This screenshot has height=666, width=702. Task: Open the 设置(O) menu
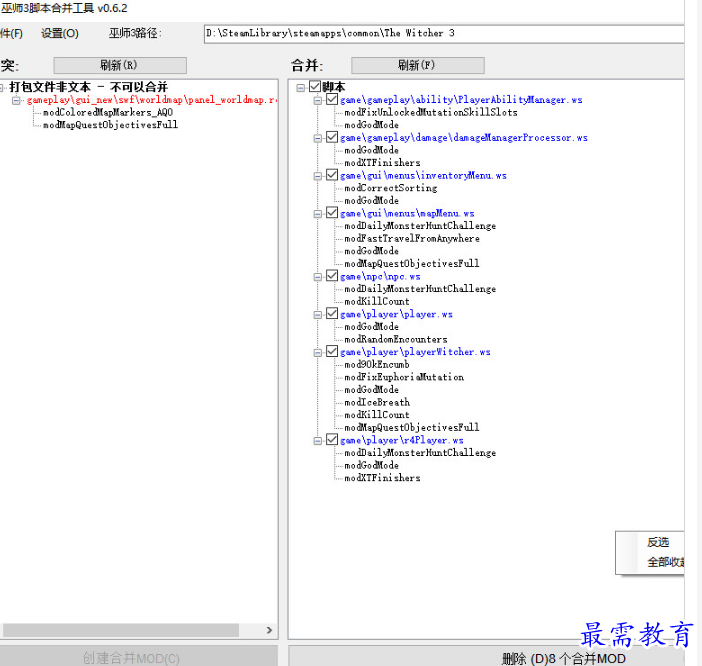click(x=60, y=33)
